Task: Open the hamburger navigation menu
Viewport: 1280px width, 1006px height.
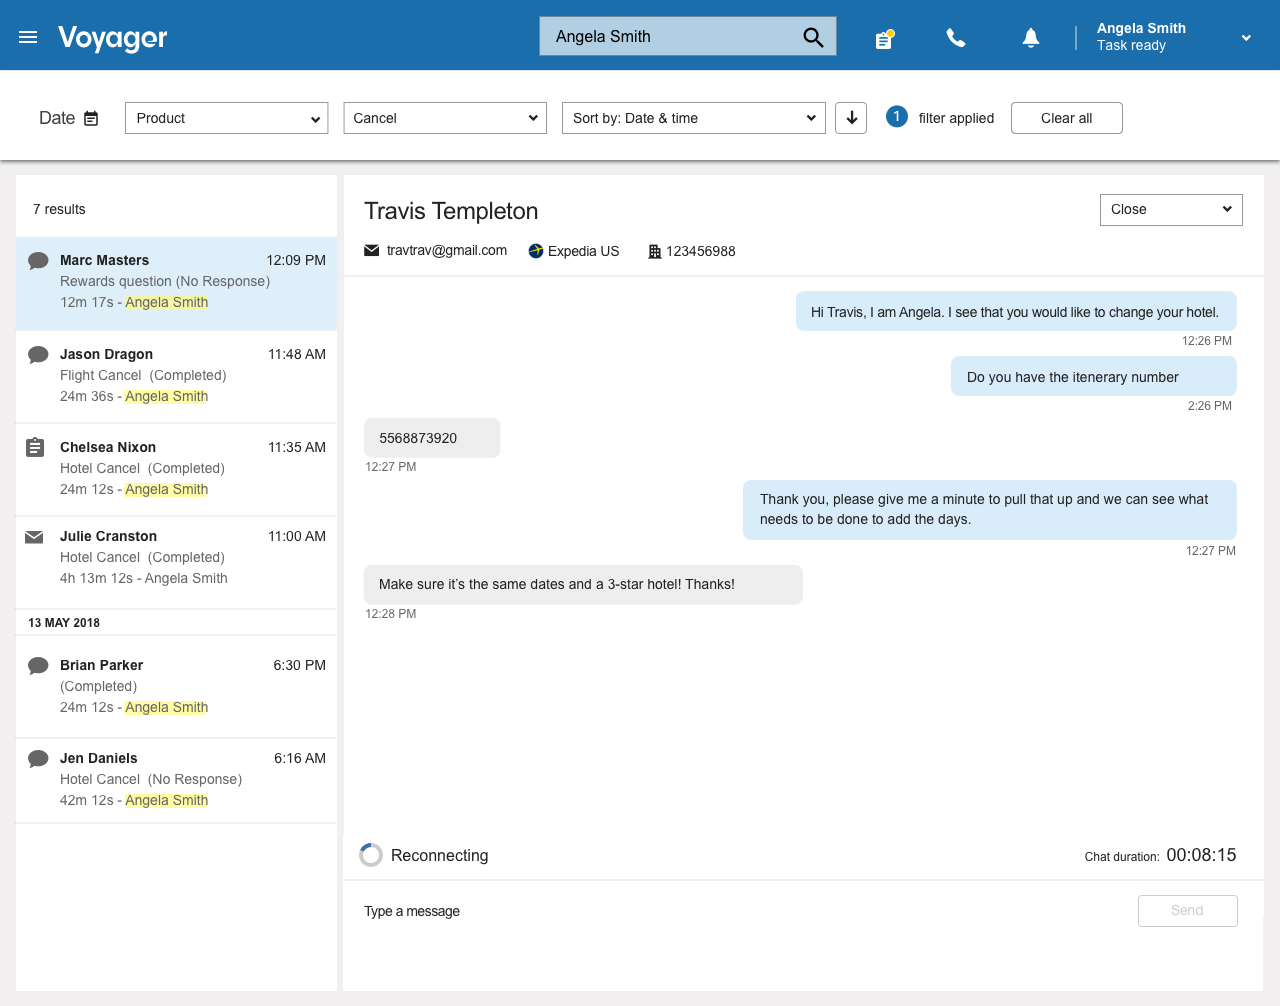Action: tap(28, 37)
